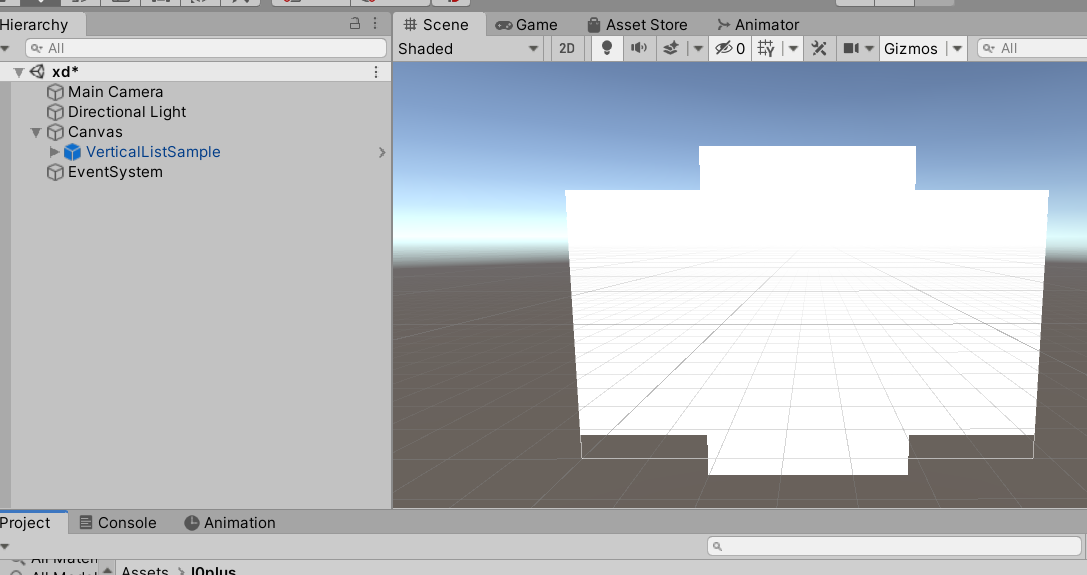Select EventSystem in Hierarchy
This screenshot has height=575, width=1087.
[x=115, y=172]
